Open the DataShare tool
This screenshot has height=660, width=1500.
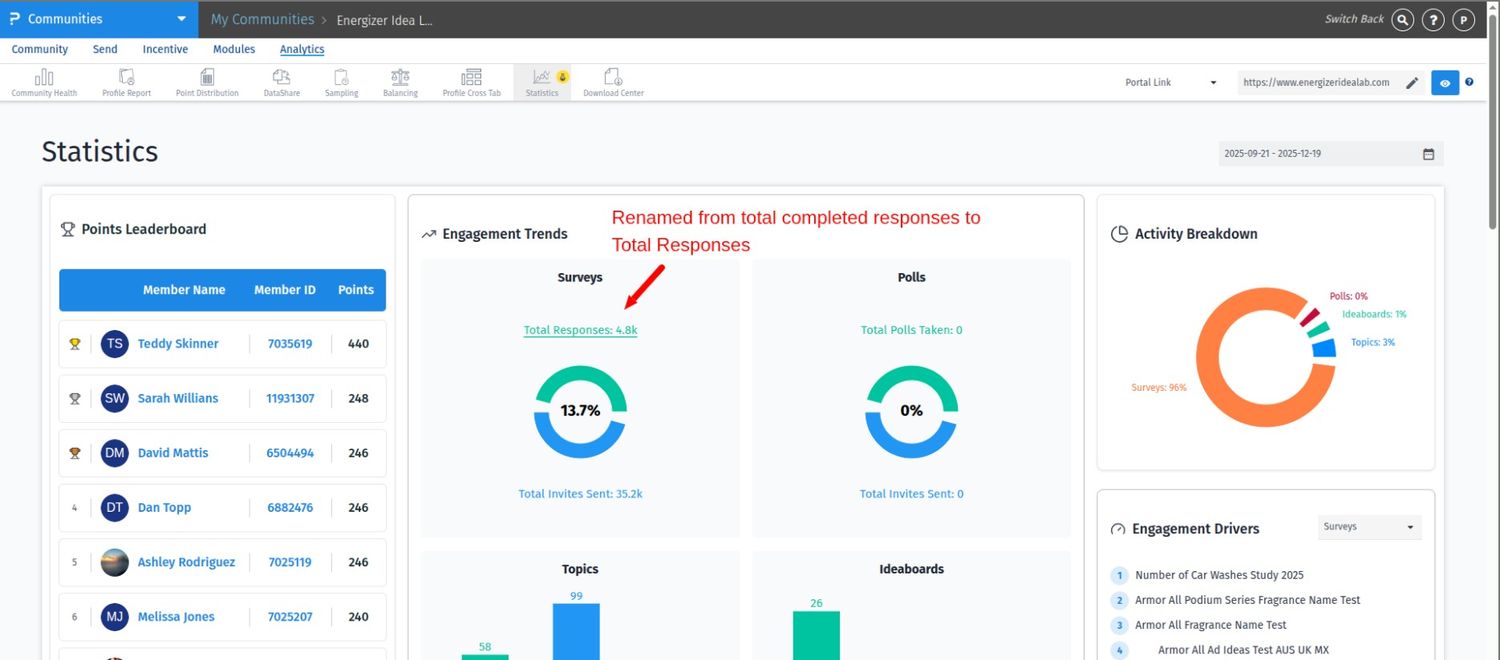coord(281,82)
